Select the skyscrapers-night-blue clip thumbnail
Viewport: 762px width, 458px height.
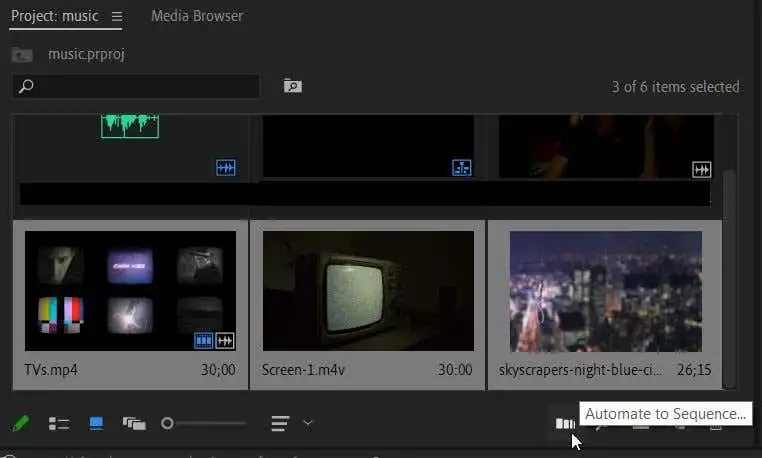coord(605,291)
